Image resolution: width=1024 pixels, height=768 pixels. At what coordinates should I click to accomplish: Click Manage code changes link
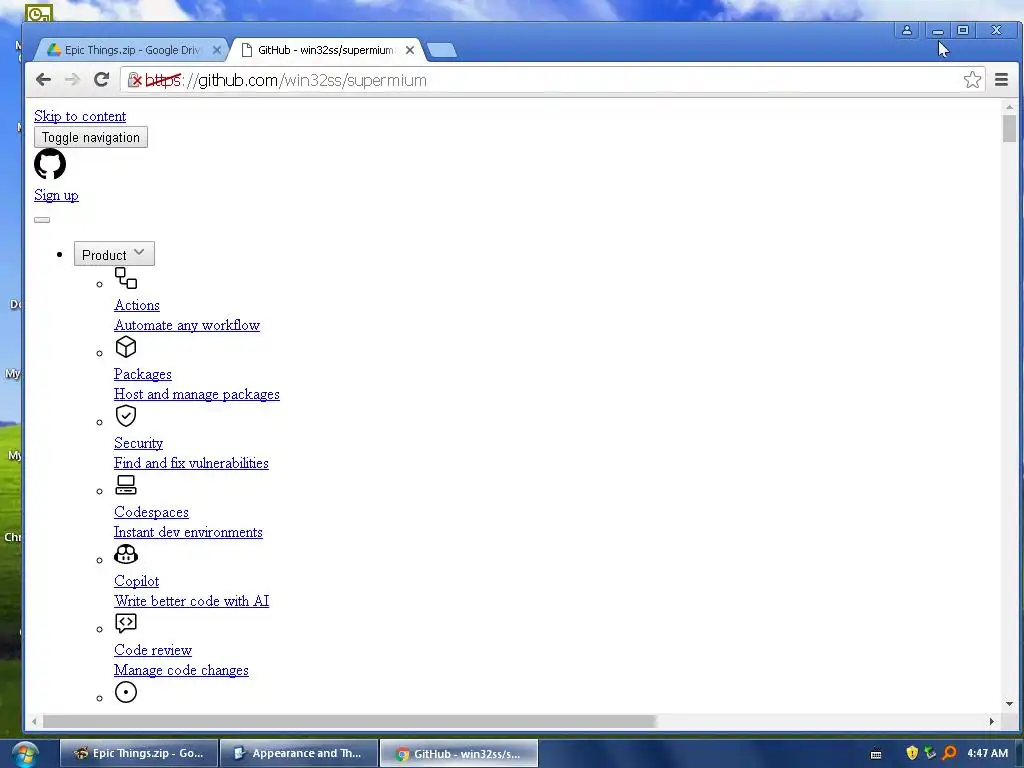click(181, 670)
